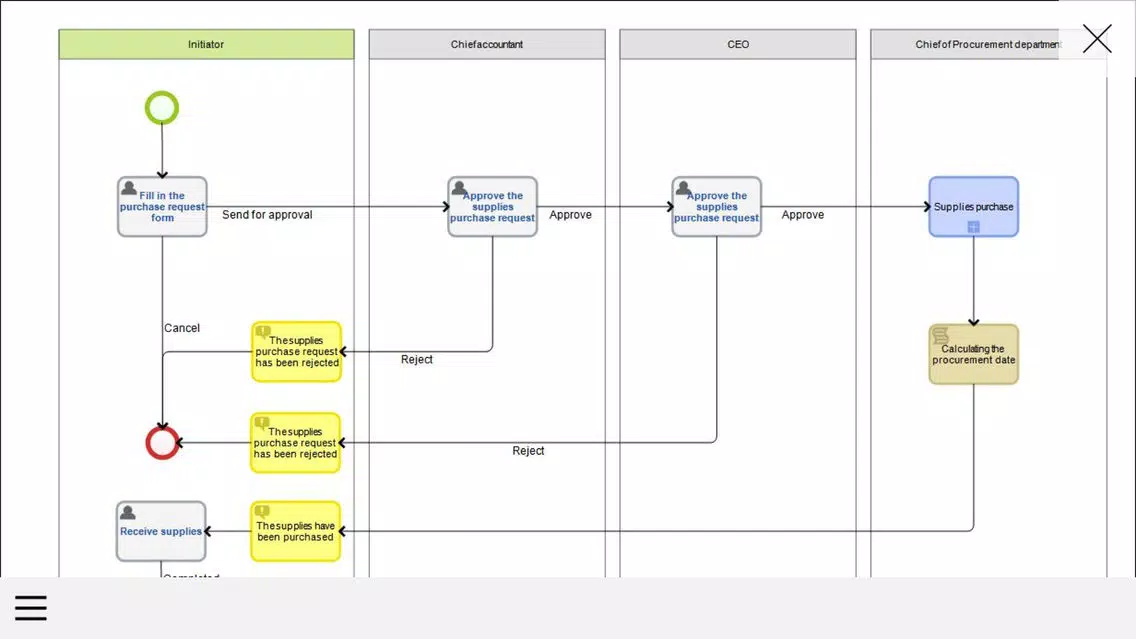Click the notification icon on The supplies have been purchased
Image resolution: width=1136 pixels, height=639 pixels.
[x=262, y=511]
